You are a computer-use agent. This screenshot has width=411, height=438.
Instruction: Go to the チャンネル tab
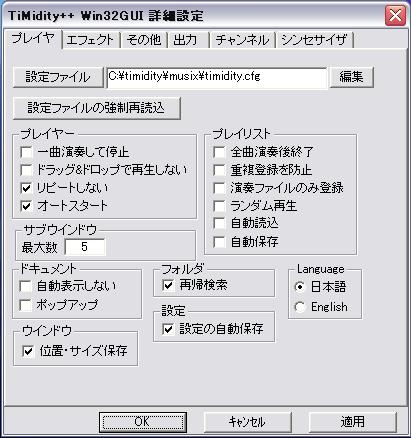[242, 40]
